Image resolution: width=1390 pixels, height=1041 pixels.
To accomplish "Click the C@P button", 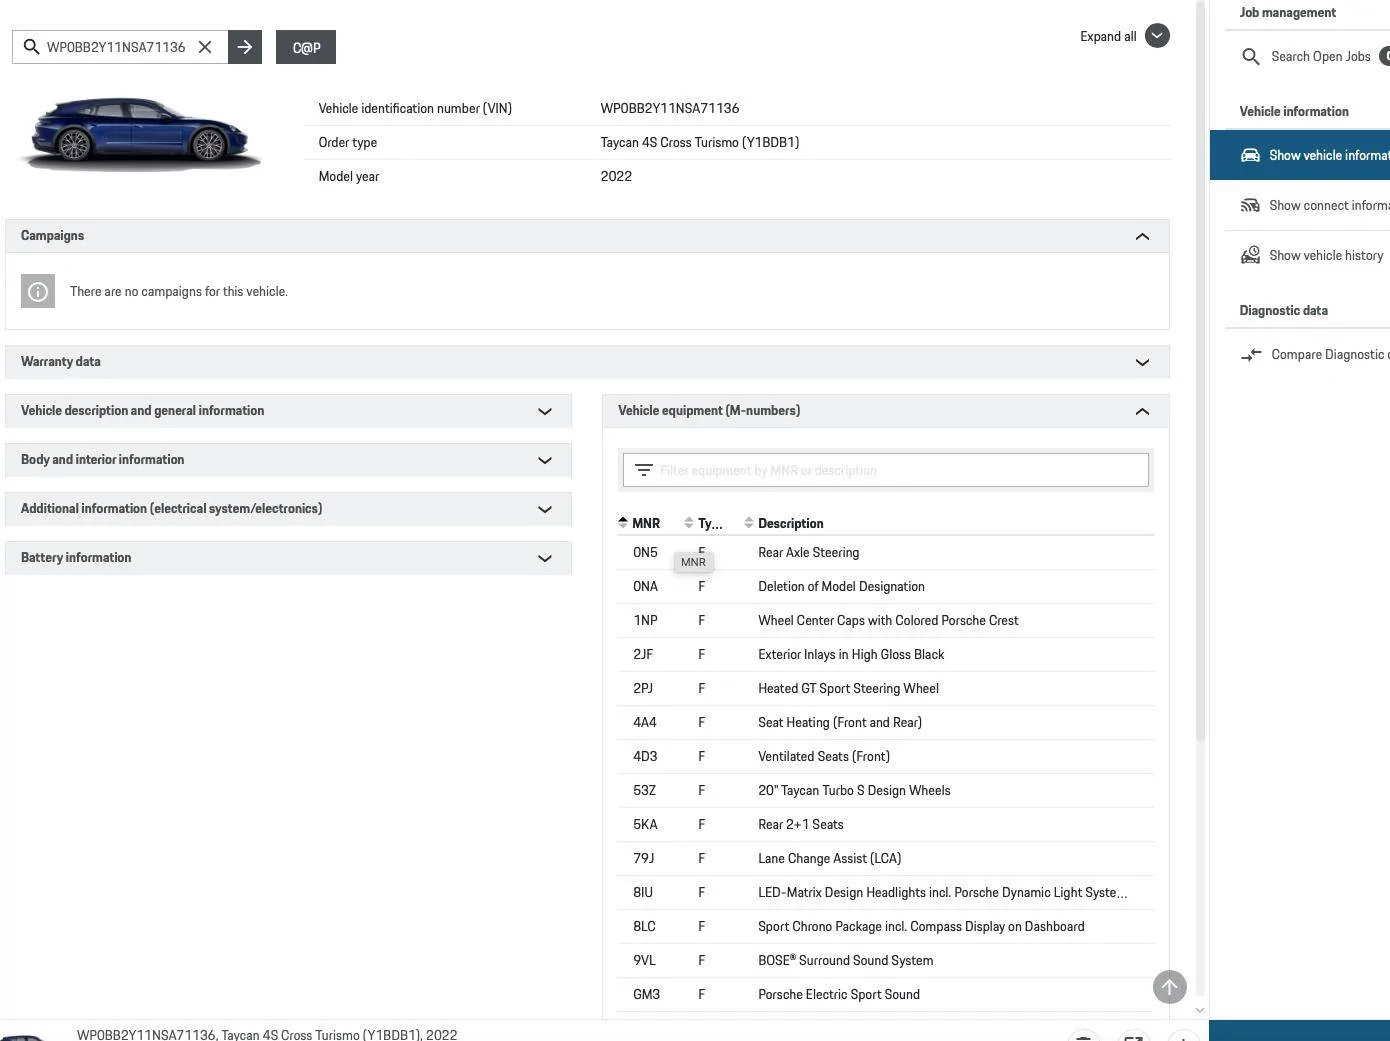I will tap(306, 47).
